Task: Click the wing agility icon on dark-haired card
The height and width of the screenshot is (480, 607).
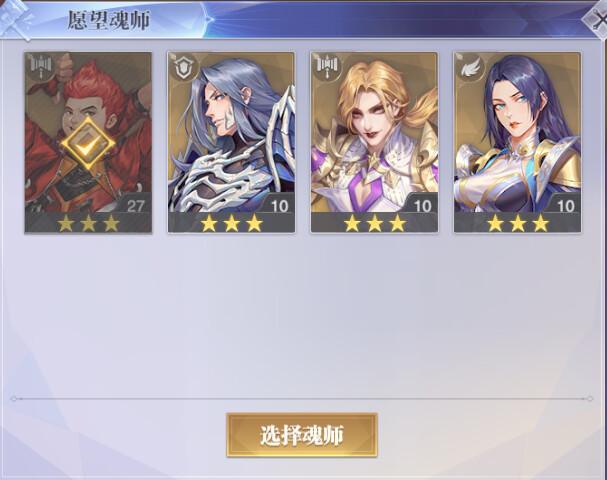Action: click(470, 67)
